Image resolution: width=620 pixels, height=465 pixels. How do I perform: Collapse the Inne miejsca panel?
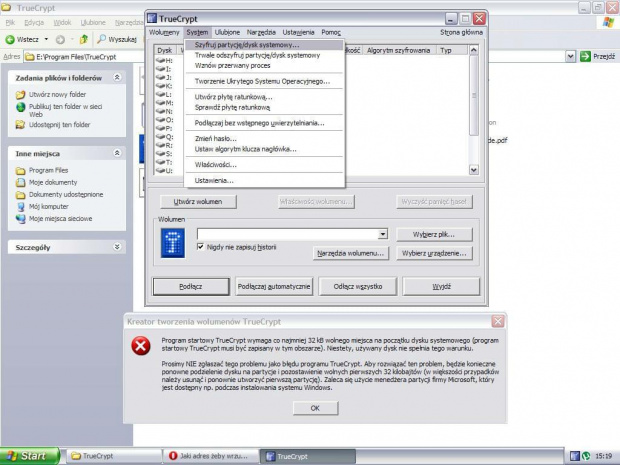[x=117, y=153]
